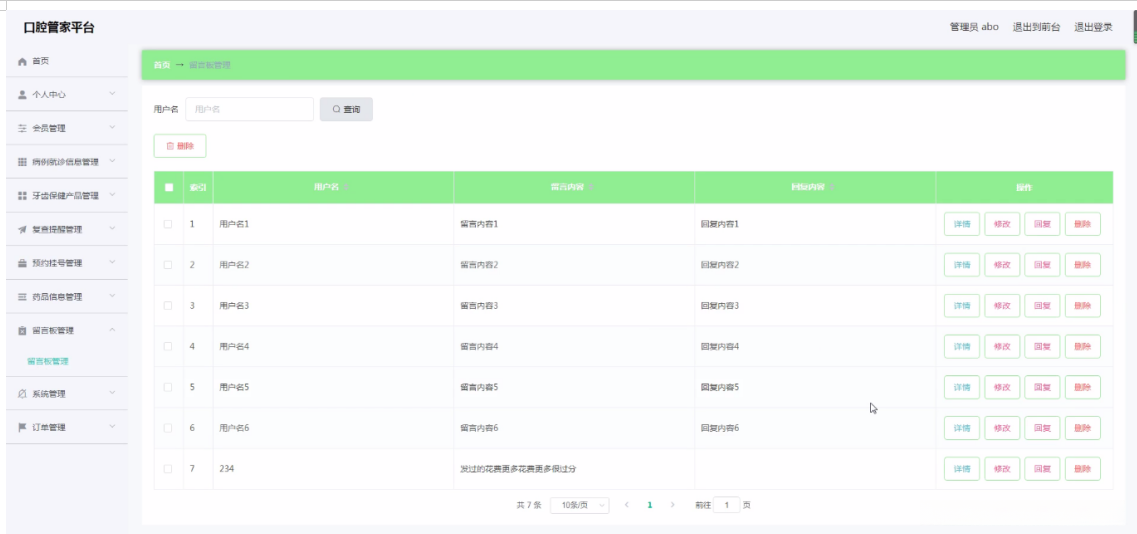Select page 1 in pagination

650,505
